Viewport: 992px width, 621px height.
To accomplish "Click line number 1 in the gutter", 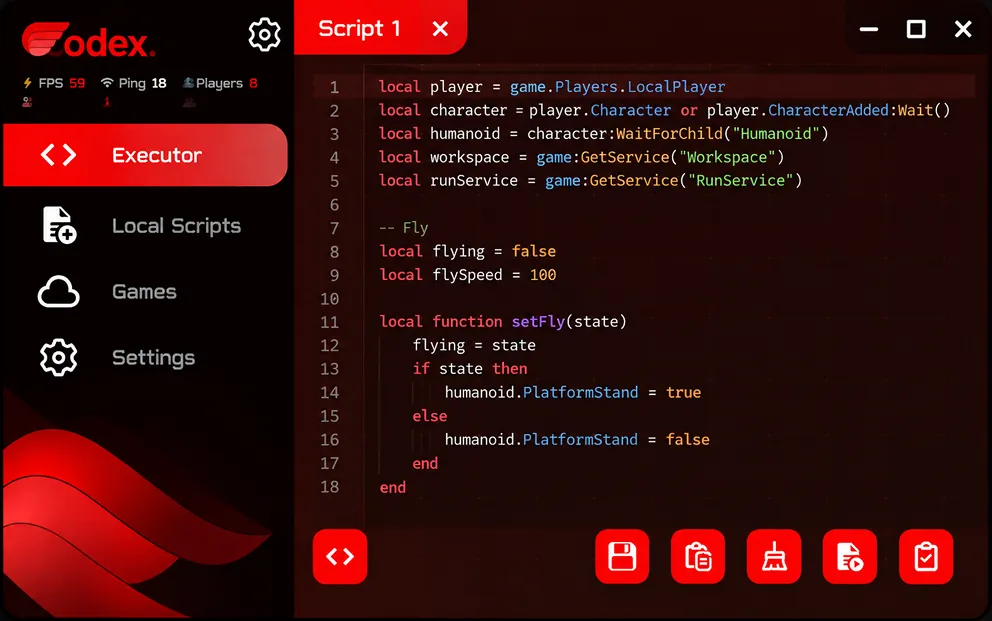I will [334, 87].
